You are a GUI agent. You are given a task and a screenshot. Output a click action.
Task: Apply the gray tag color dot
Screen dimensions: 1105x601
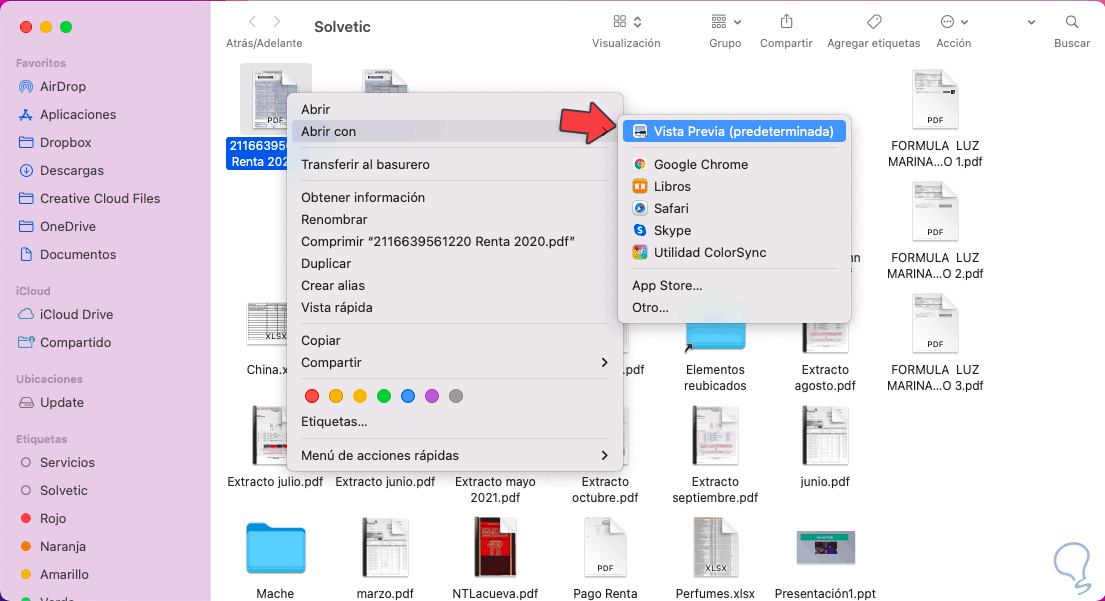pyautogui.click(x=456, y=396)
